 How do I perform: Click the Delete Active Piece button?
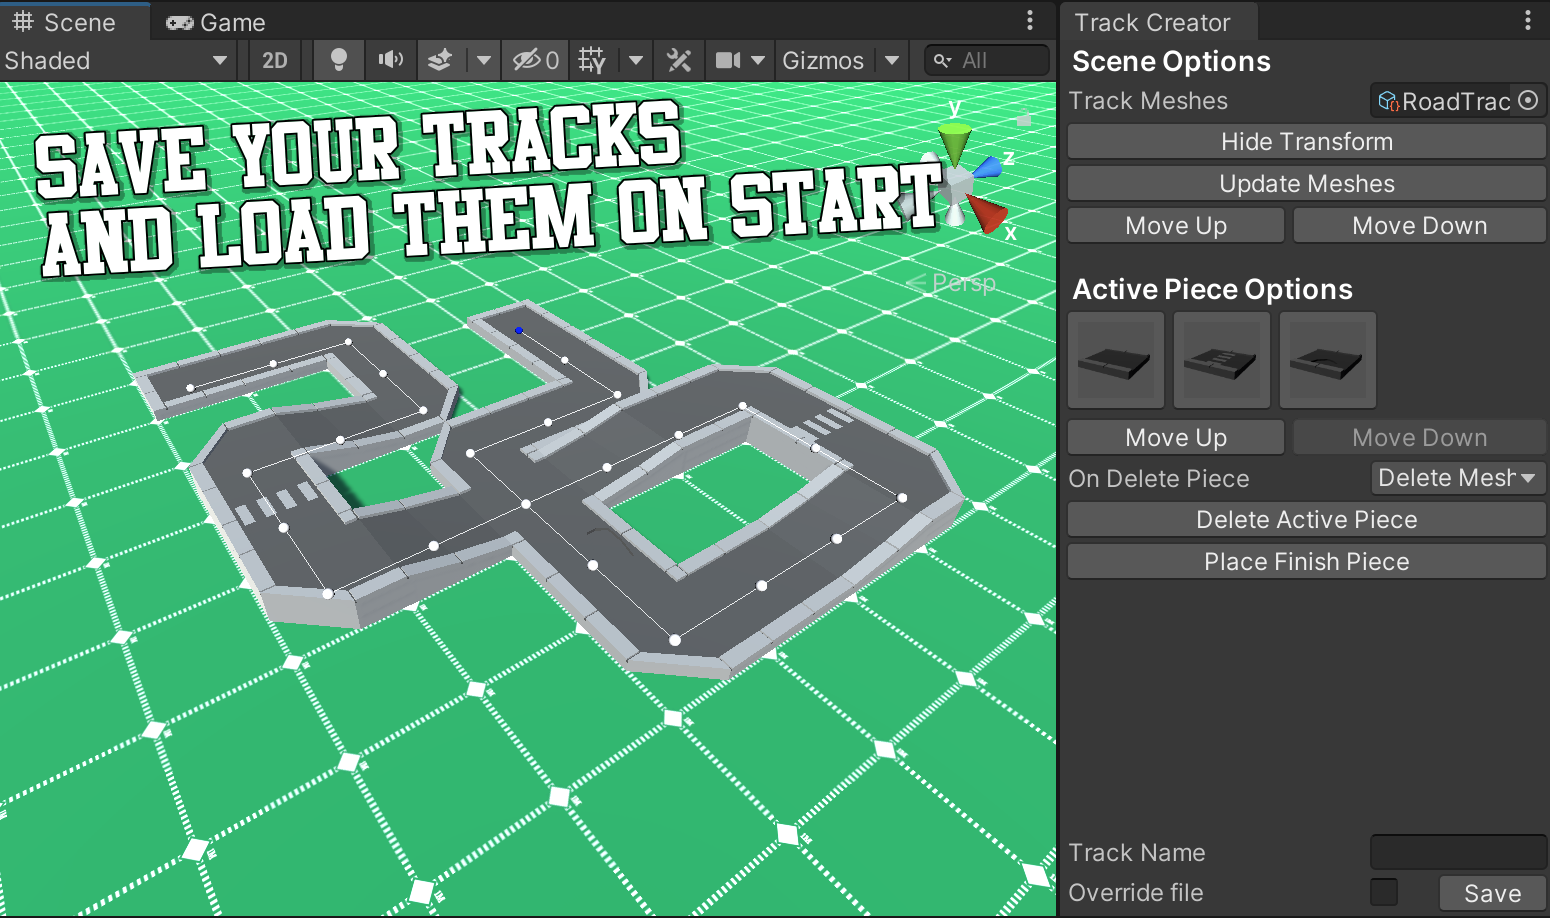click(1307, 520)
